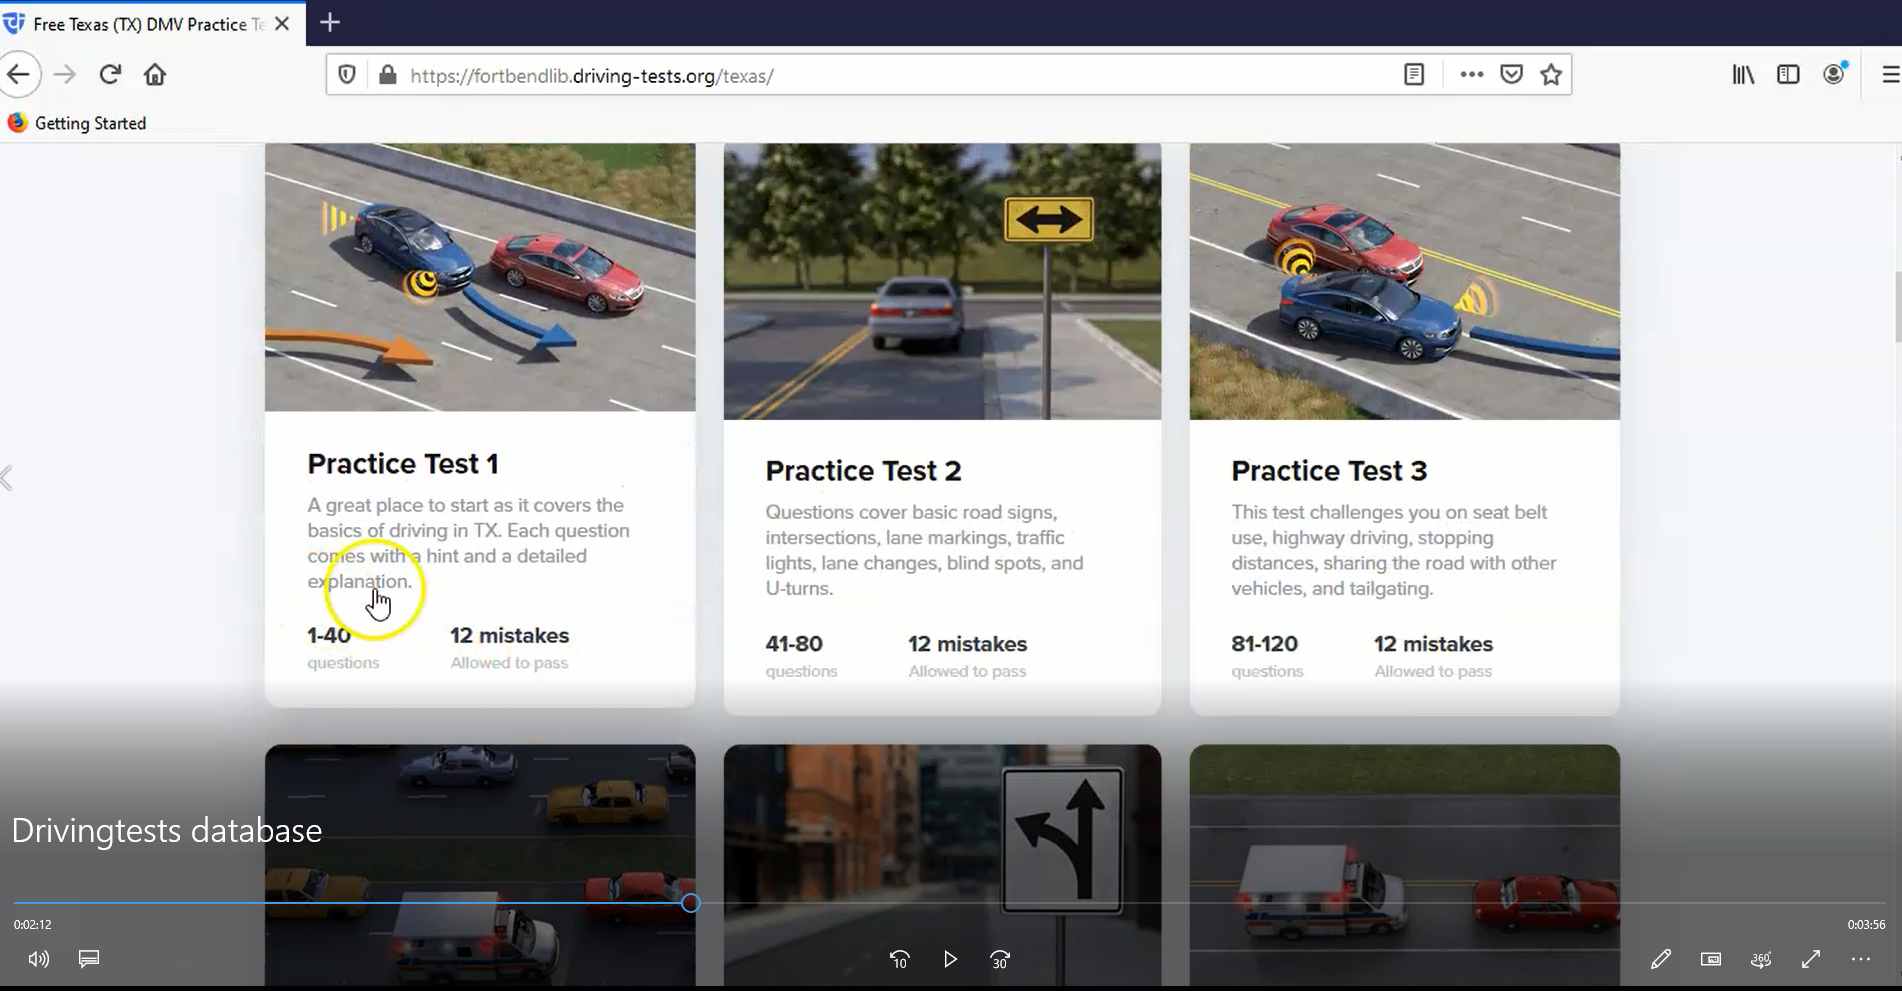
Task: Enter fullscreen with expand arrows icon
Action: click(x=1811, y=959)
